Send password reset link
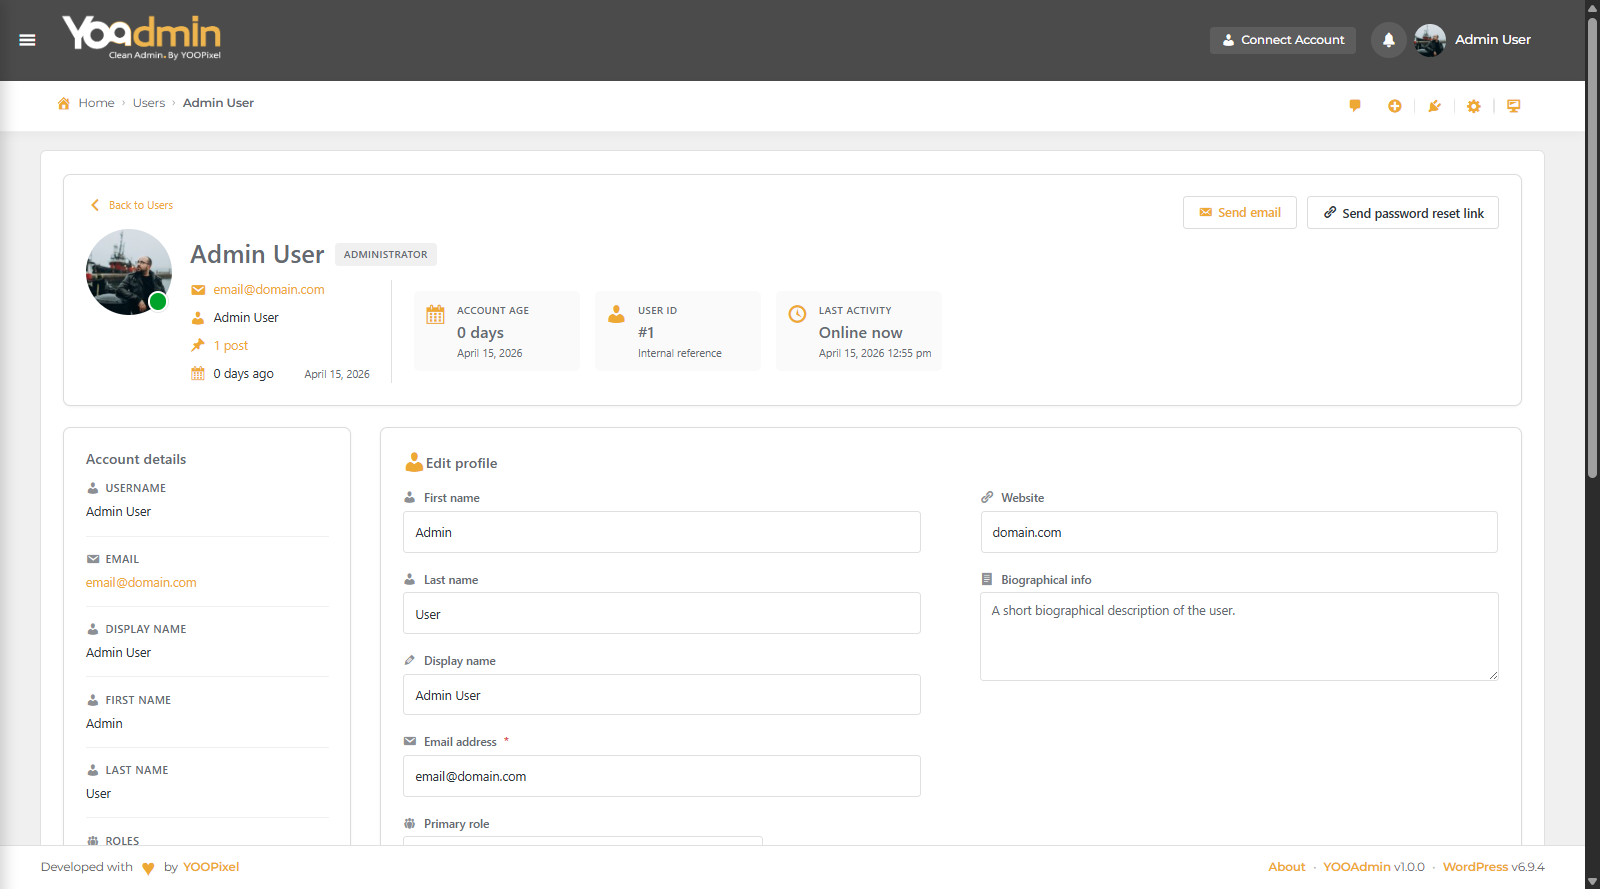The width and height of the screenshot is (1600, 889). pos(1403,213)
